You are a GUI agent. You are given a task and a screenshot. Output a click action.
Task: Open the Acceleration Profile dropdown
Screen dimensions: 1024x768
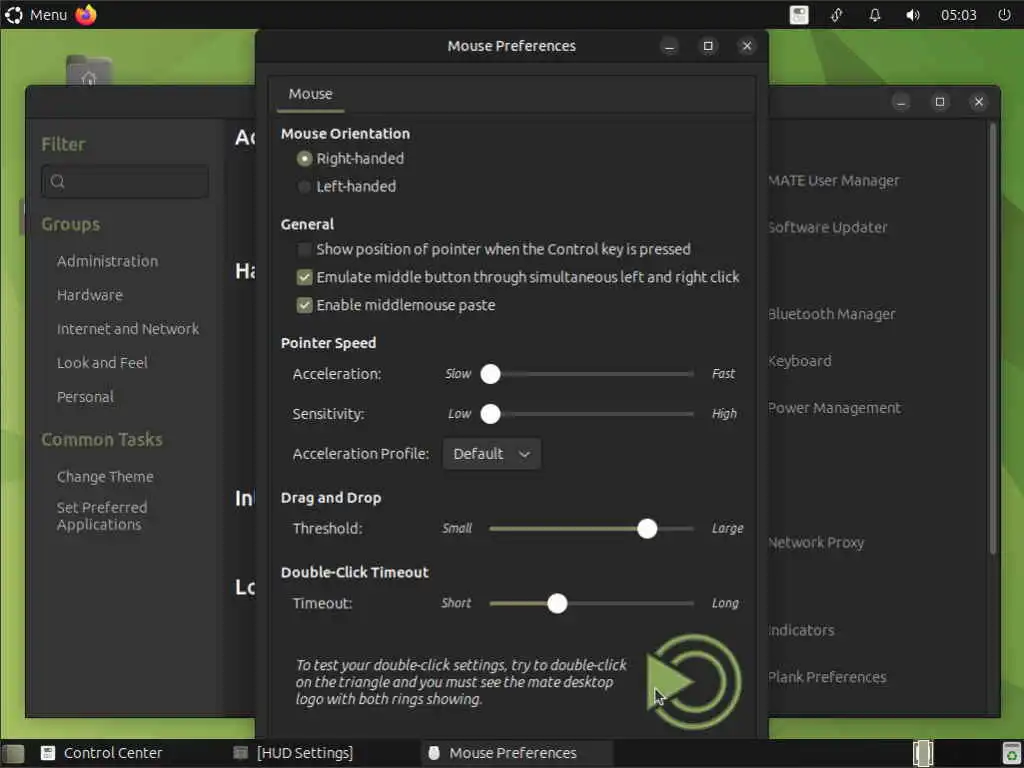[492, 454]
